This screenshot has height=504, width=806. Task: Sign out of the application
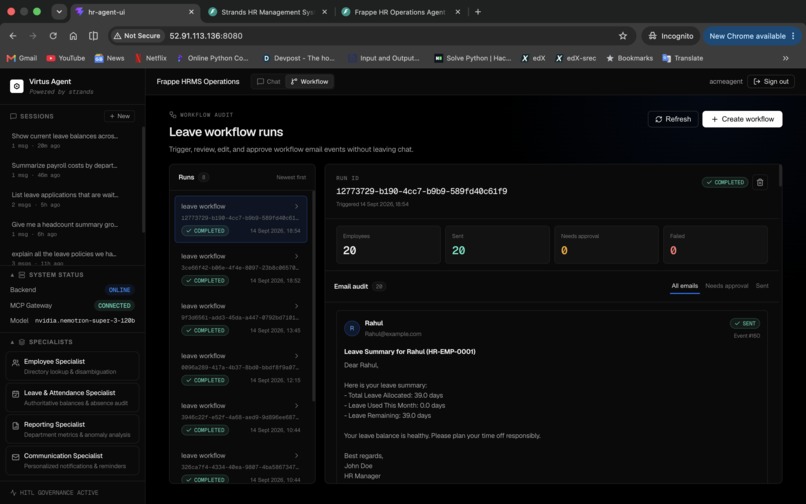[771, 81]
